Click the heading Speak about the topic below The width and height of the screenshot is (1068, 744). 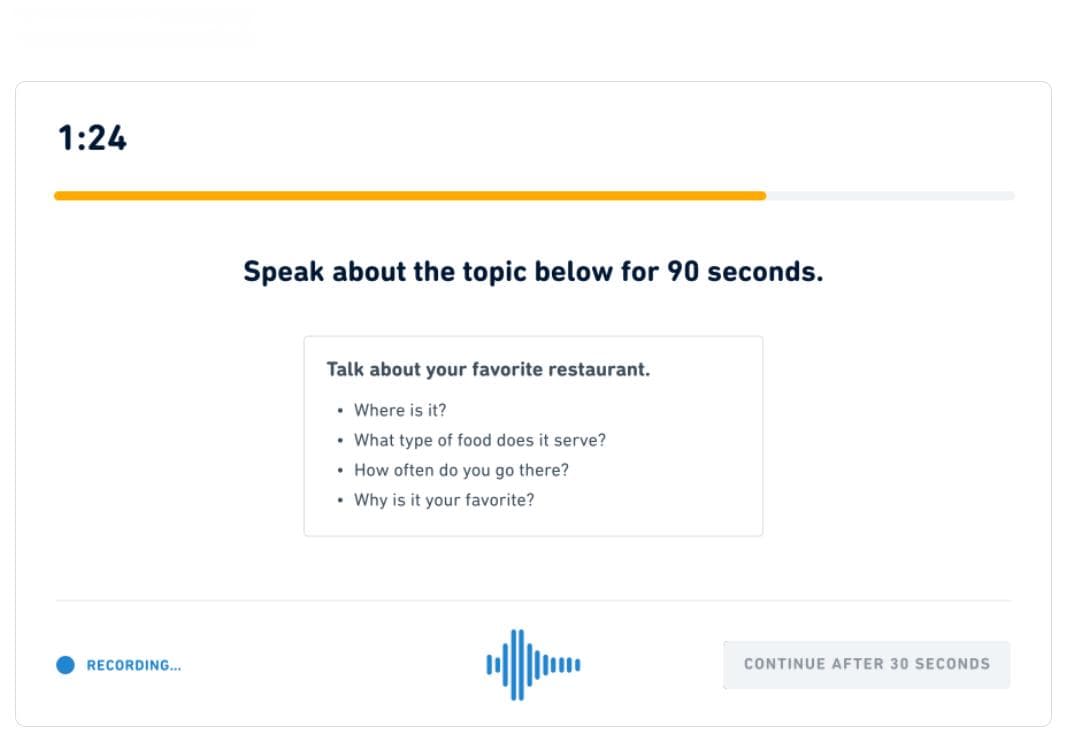pyautogui.click(x=533, y=272)
